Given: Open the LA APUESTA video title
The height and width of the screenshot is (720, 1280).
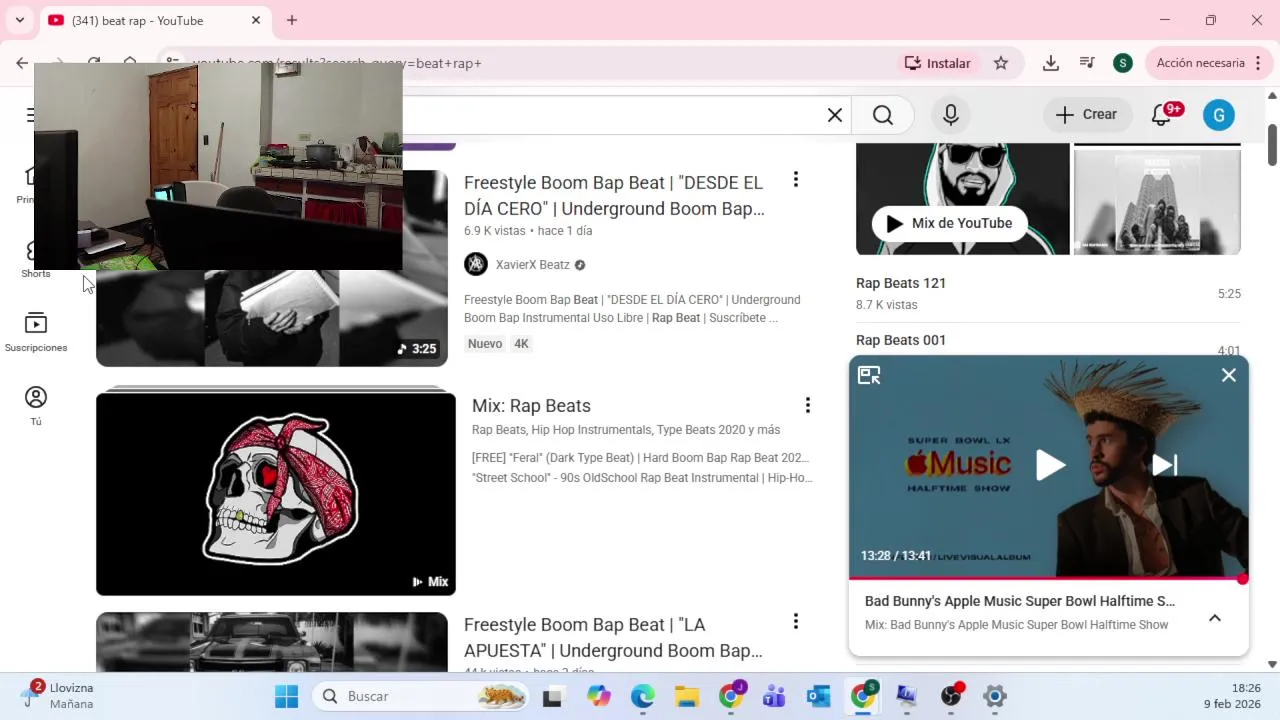Looking at the screenshot, I should 613,638.
